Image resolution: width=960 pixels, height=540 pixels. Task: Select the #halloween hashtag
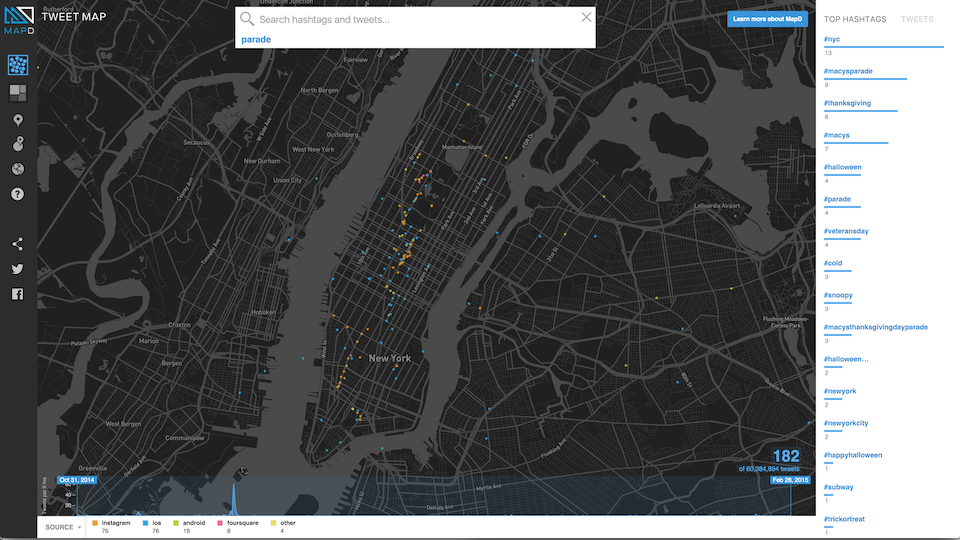842,167
